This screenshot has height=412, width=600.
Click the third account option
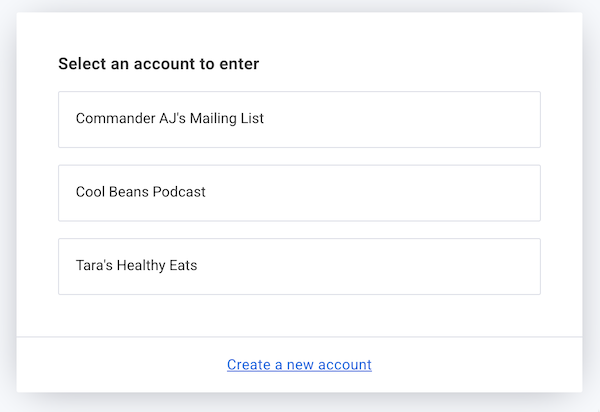click(299, 266)
